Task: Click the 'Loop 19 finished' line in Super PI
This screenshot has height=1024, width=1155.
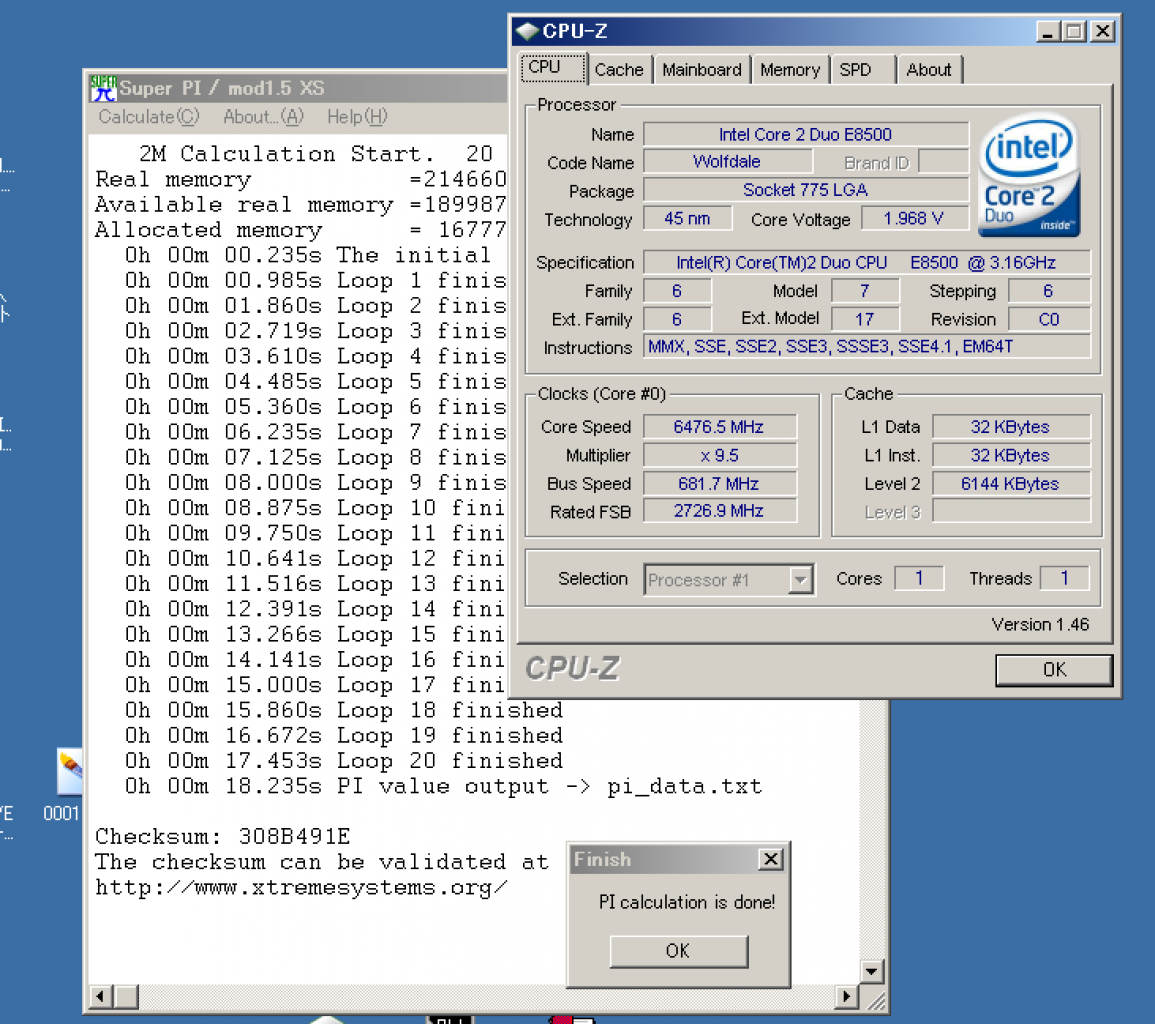Action: click(344, 736)
